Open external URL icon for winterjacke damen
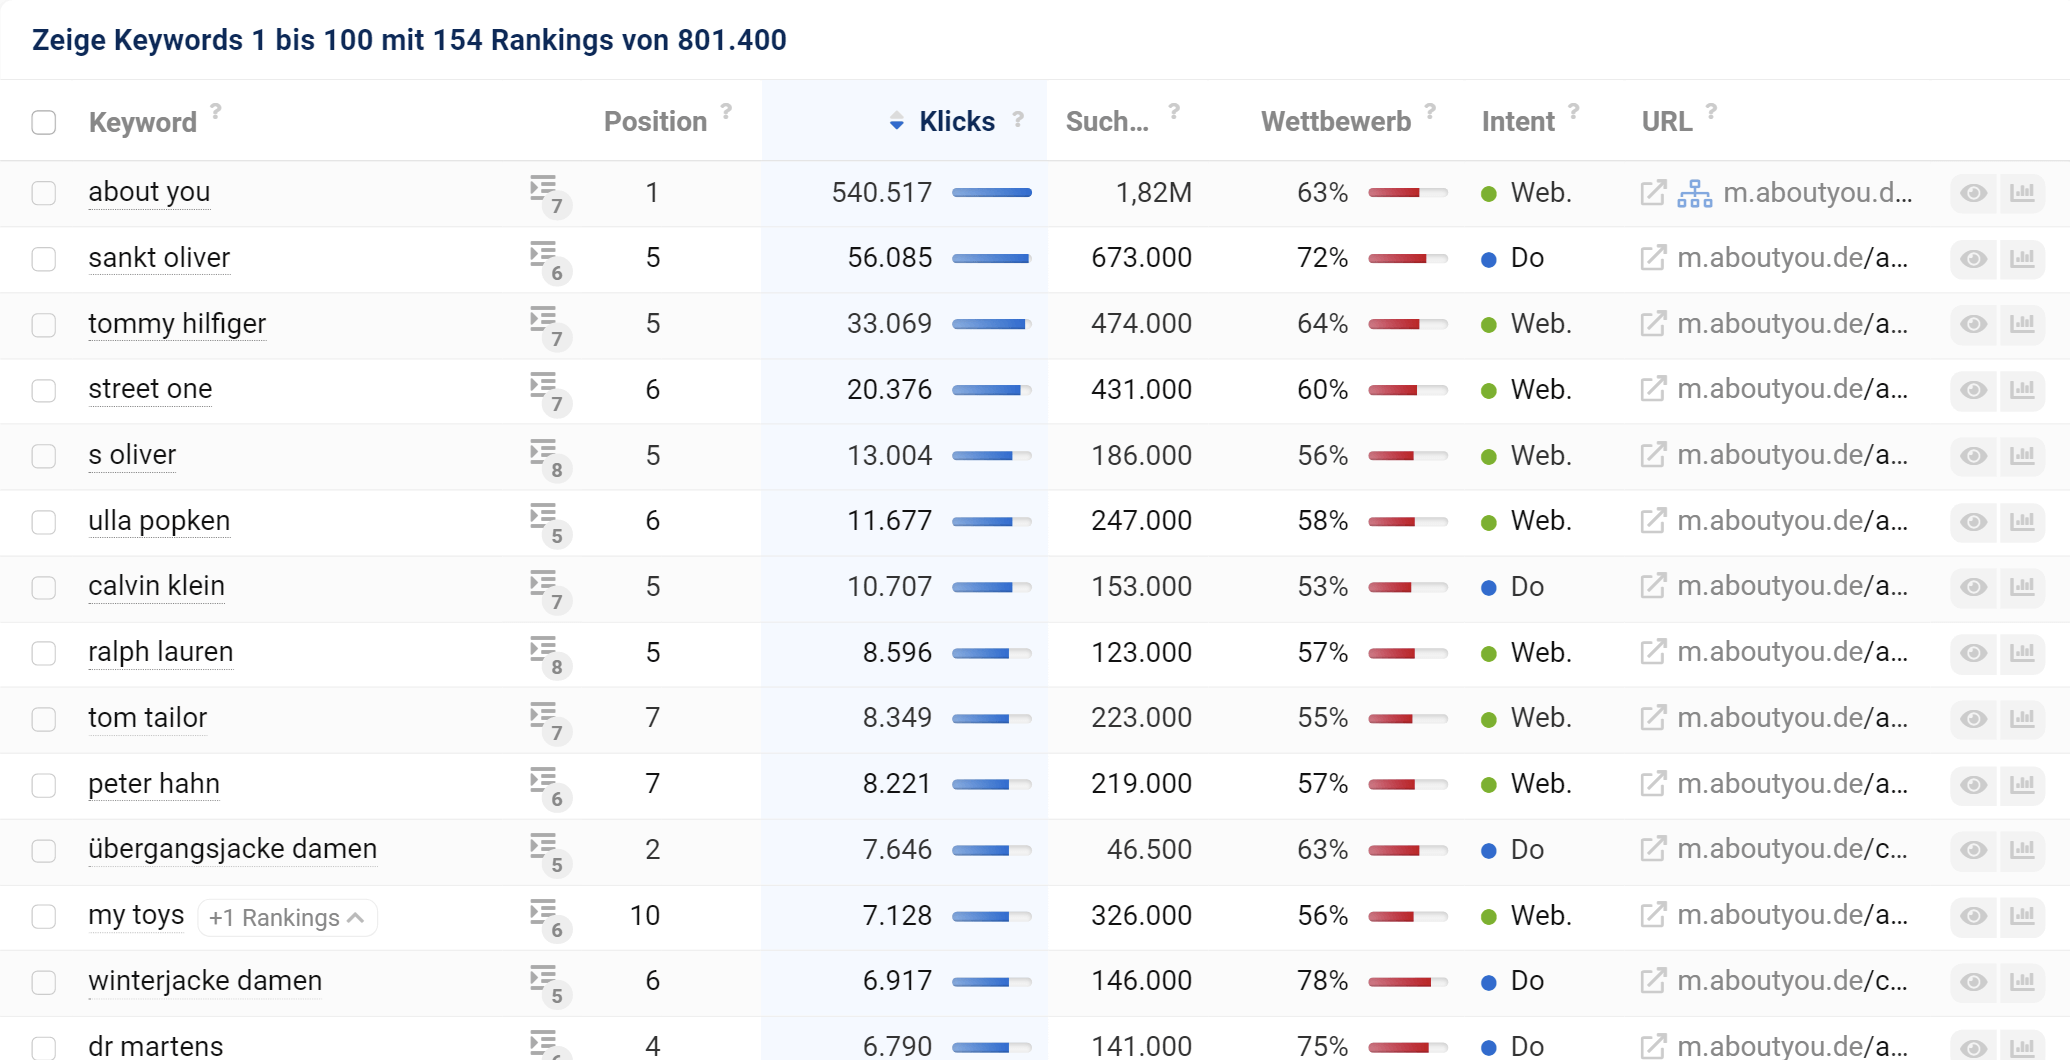The width and height of the screenshot is (2070, 1060). (x=1653, y=981)
